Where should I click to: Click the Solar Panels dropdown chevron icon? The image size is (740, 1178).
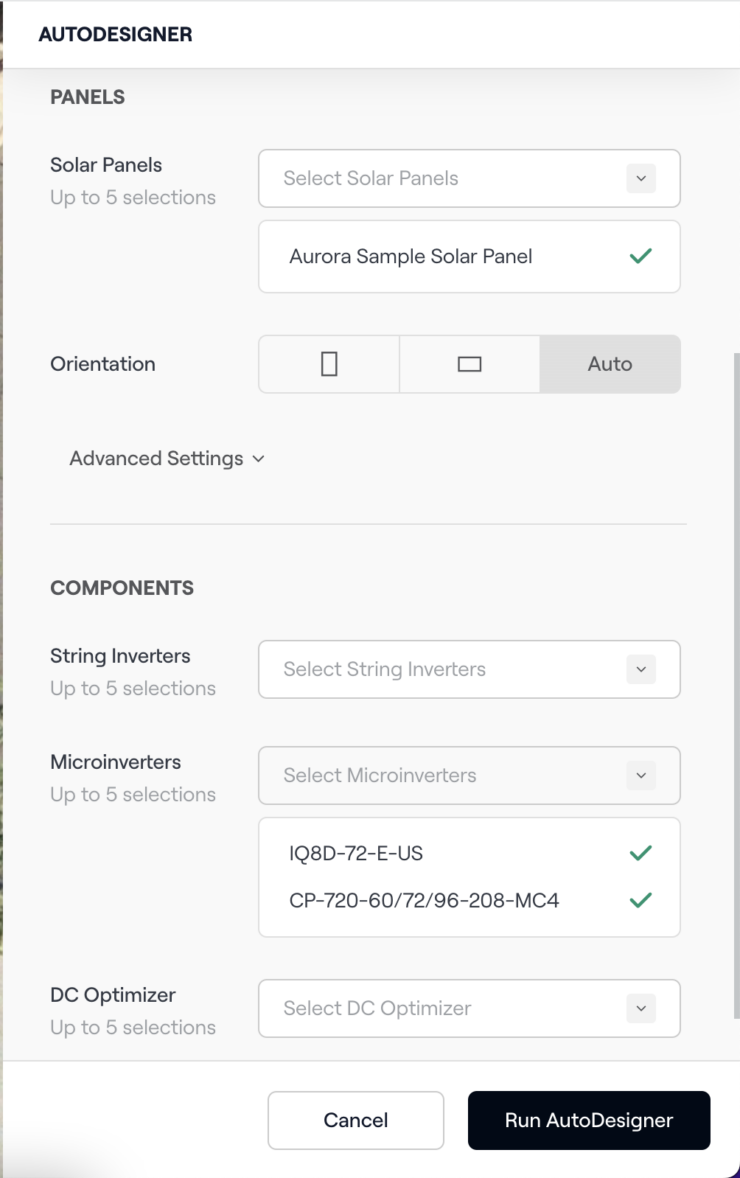pyautogui.click(x=640, y=178)
